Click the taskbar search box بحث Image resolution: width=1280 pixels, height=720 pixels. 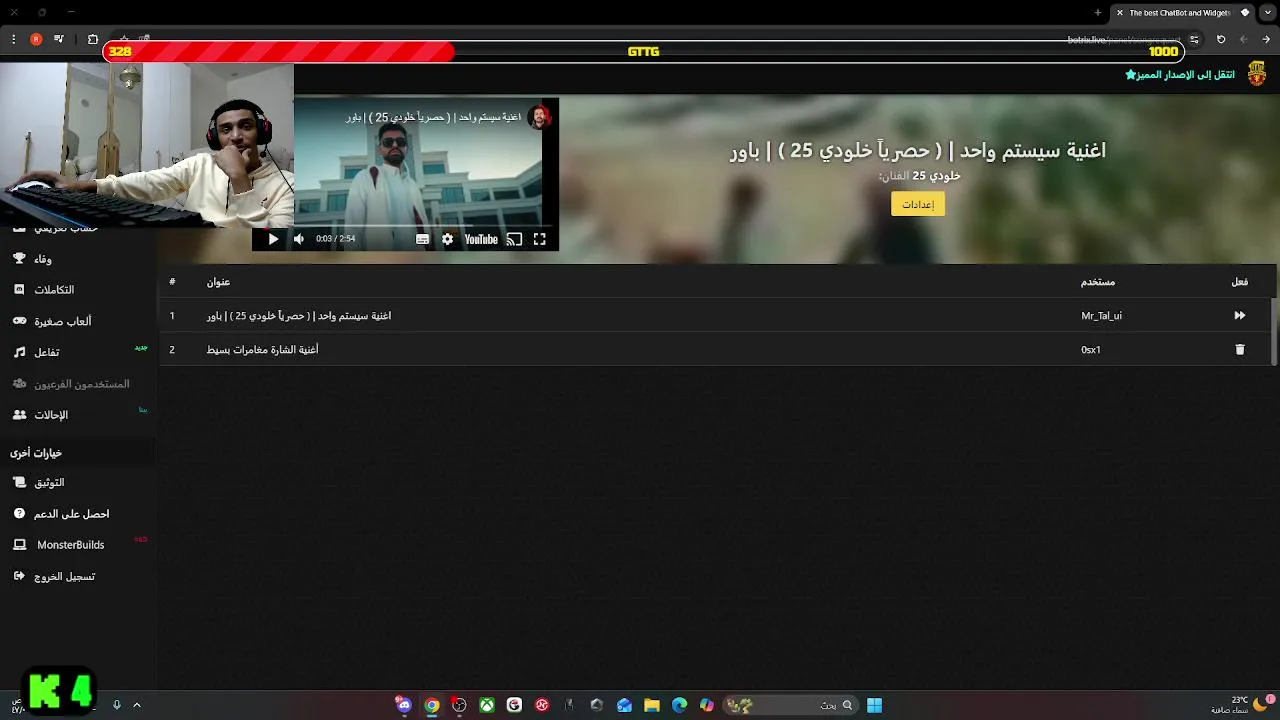(x=792, y=705)
